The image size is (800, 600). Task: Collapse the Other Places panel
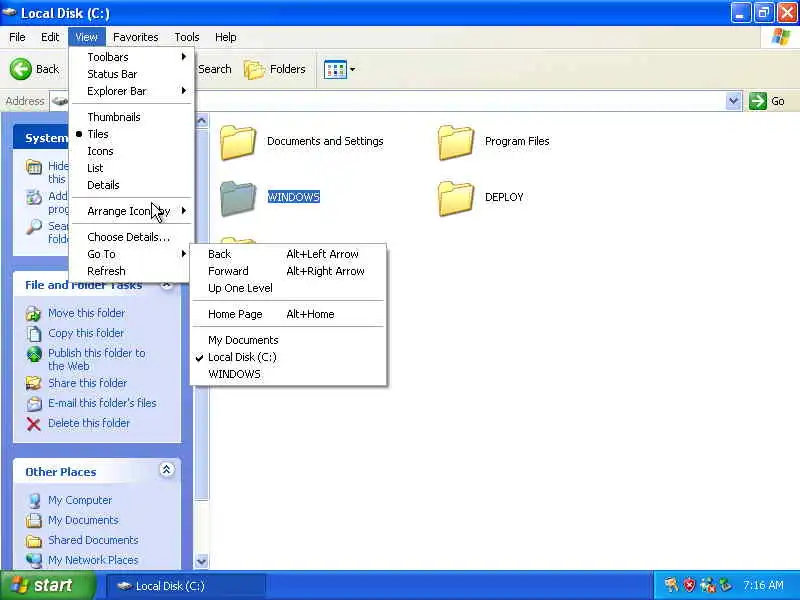(x=166, y=470)
